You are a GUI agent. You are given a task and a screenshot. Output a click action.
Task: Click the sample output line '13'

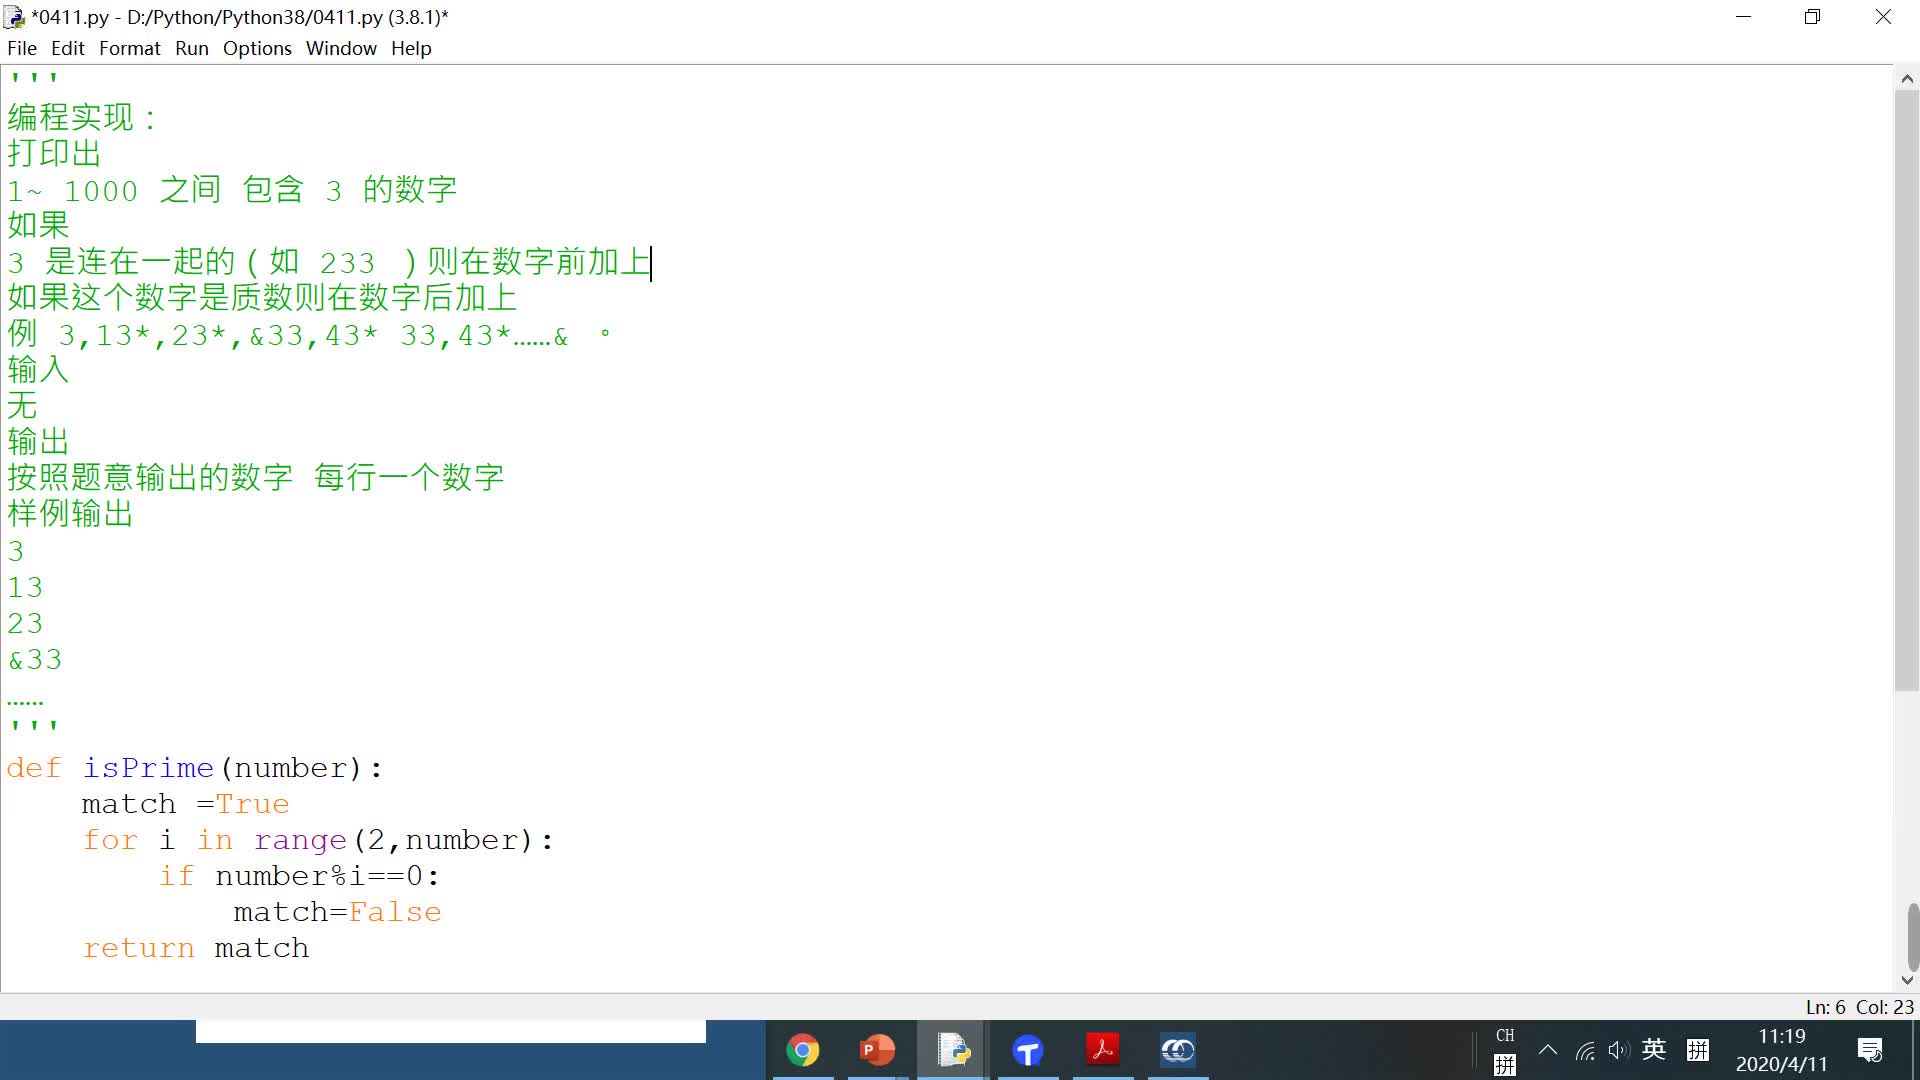point(25,588)
